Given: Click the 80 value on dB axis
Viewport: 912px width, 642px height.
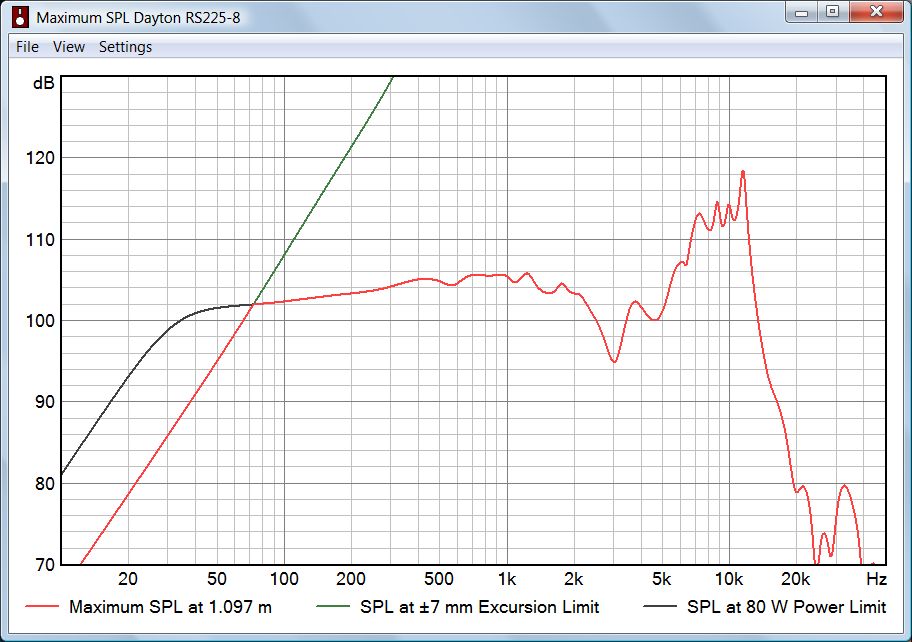Looking at the screenshot, I should [44, 483].
